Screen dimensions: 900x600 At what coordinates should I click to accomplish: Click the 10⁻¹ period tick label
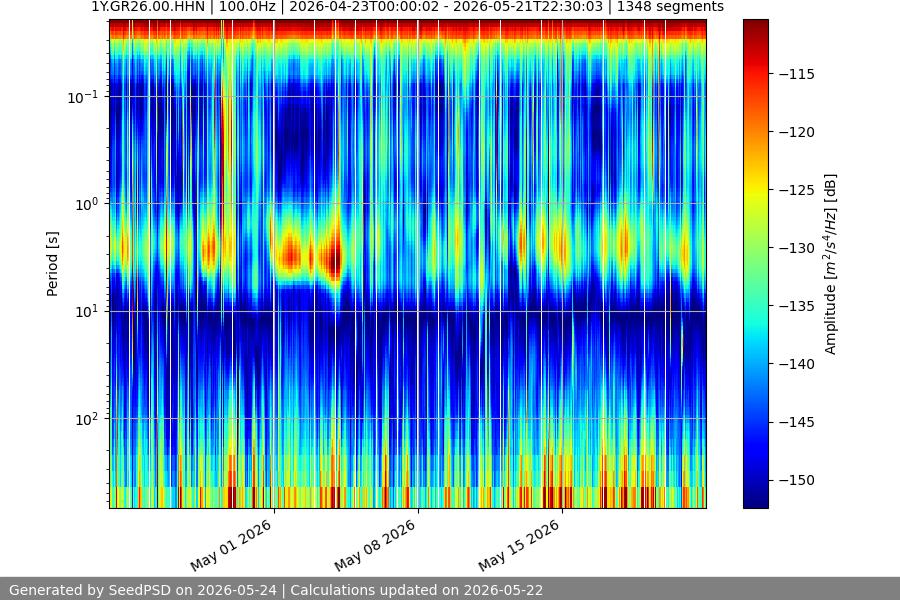point(82,97)
